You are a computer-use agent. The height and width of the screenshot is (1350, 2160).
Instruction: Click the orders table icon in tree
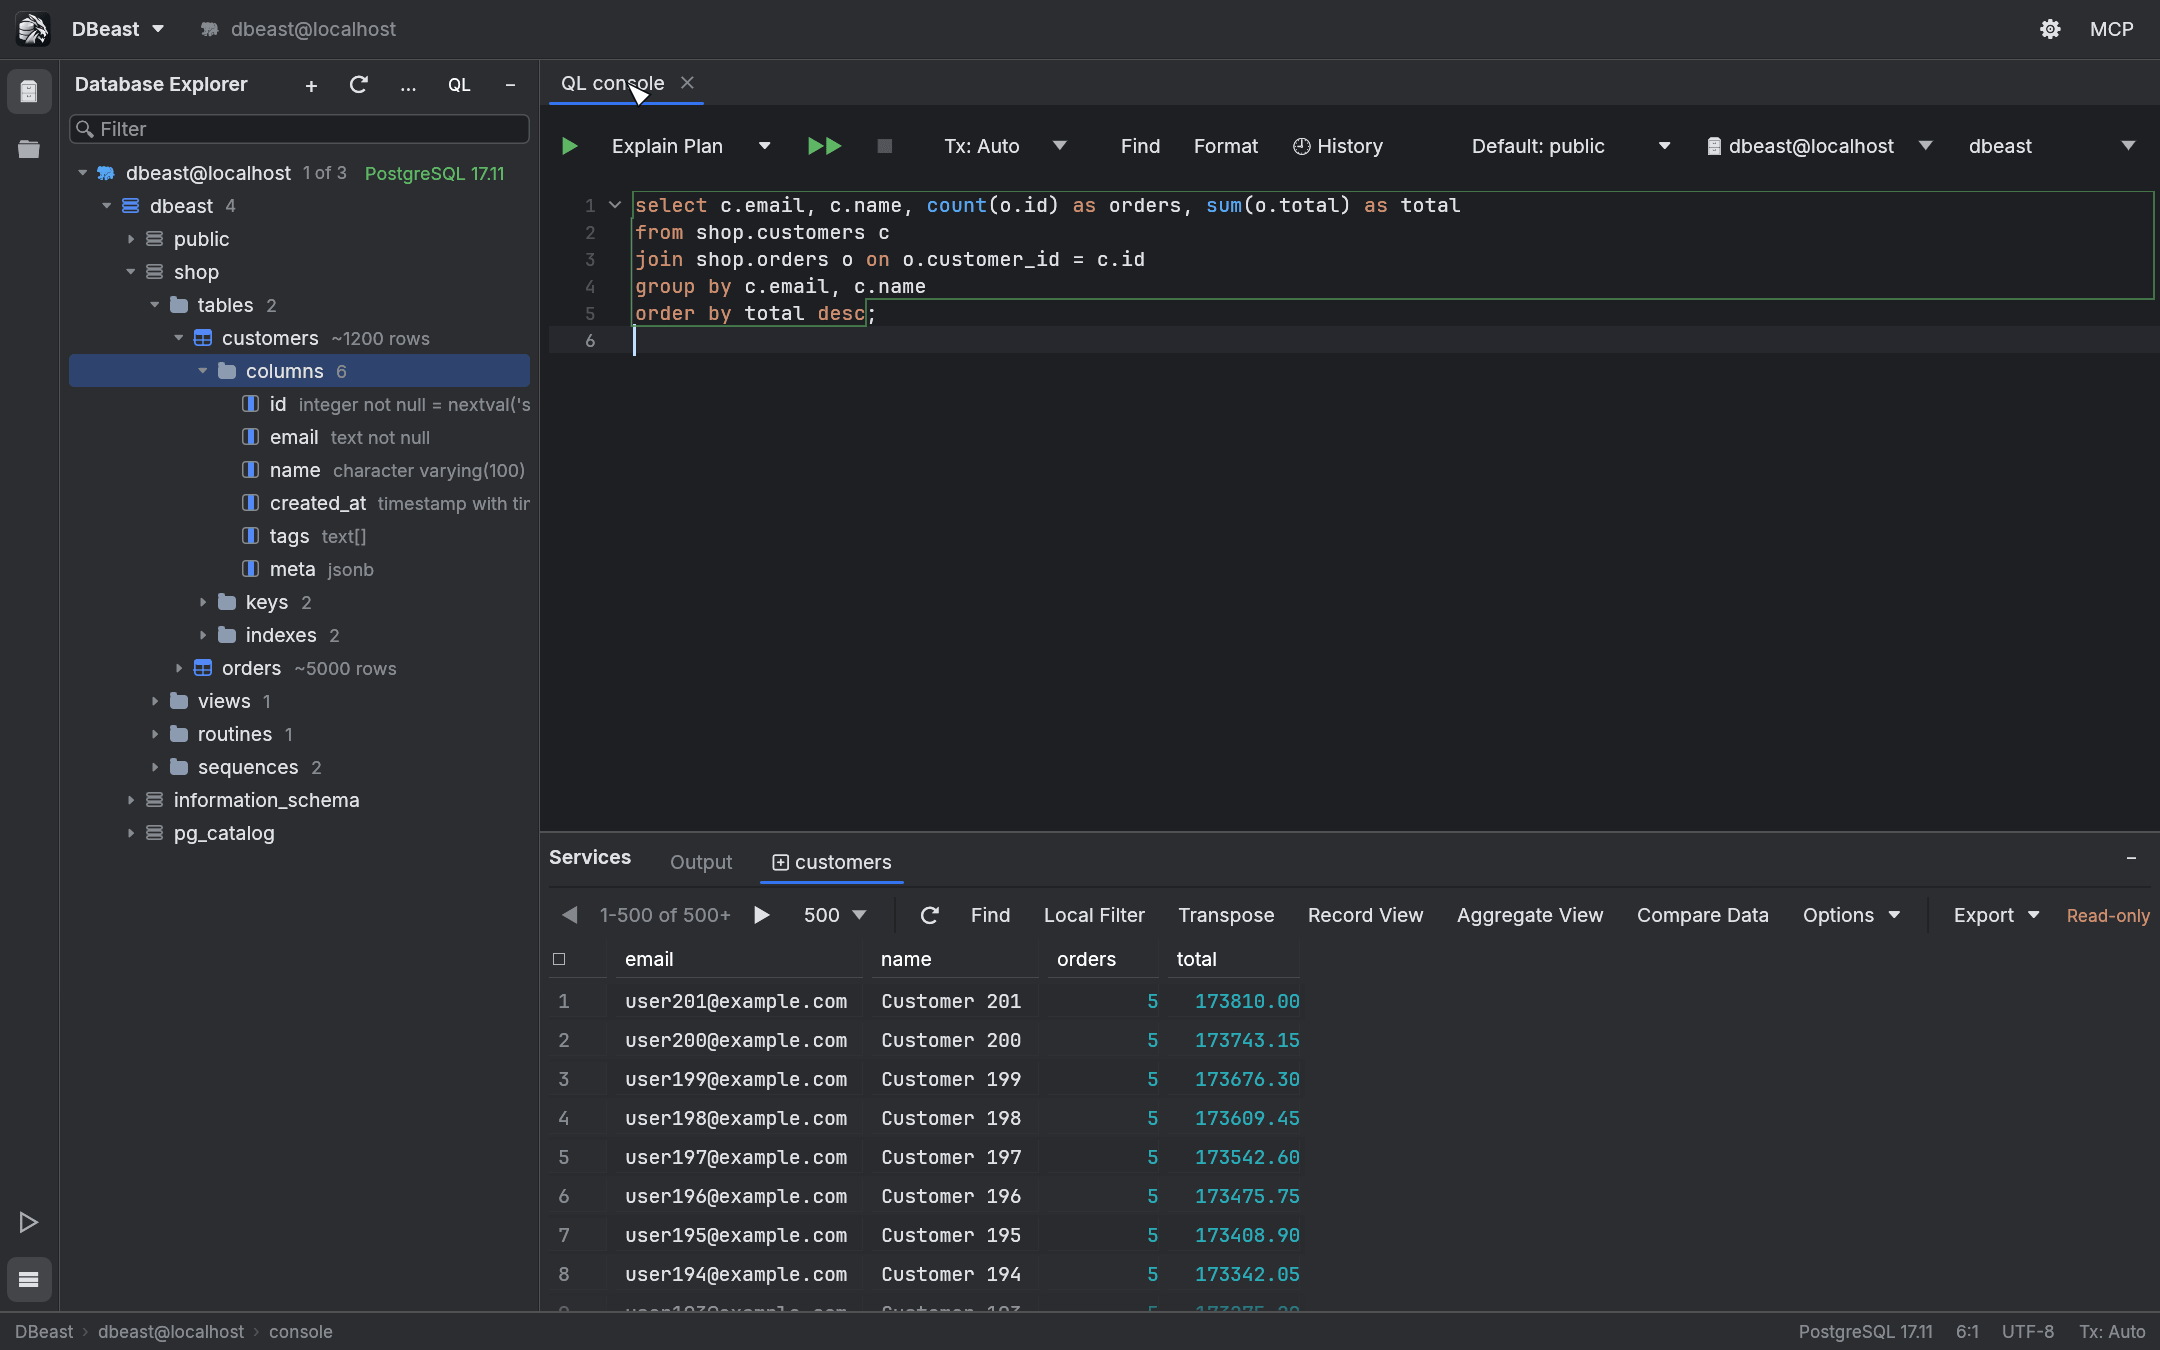203,668
